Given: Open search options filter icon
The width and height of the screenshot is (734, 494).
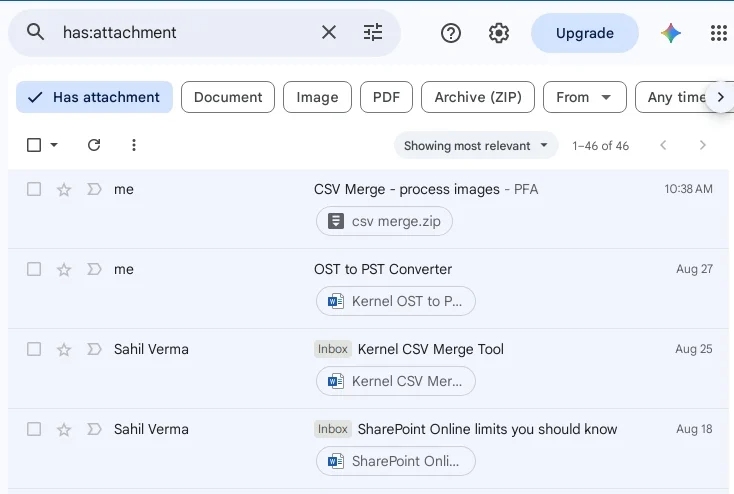Looking at the screenshot, I should pyautogui.click(x=373, y=32).
